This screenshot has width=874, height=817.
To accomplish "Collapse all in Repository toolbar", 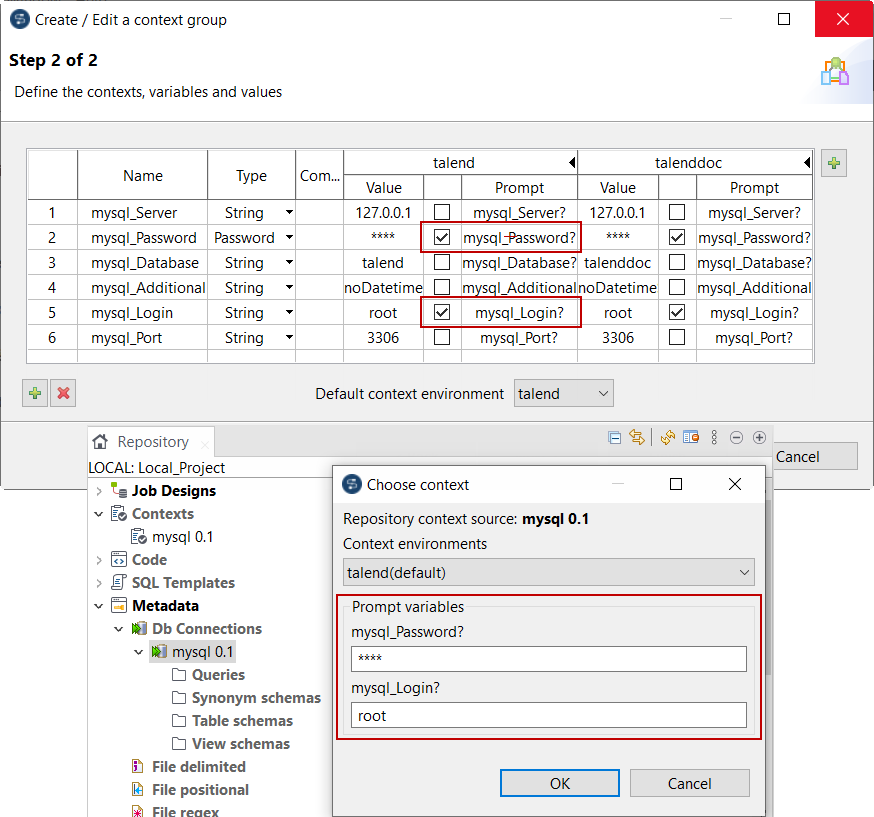I will tap(616, 438).
